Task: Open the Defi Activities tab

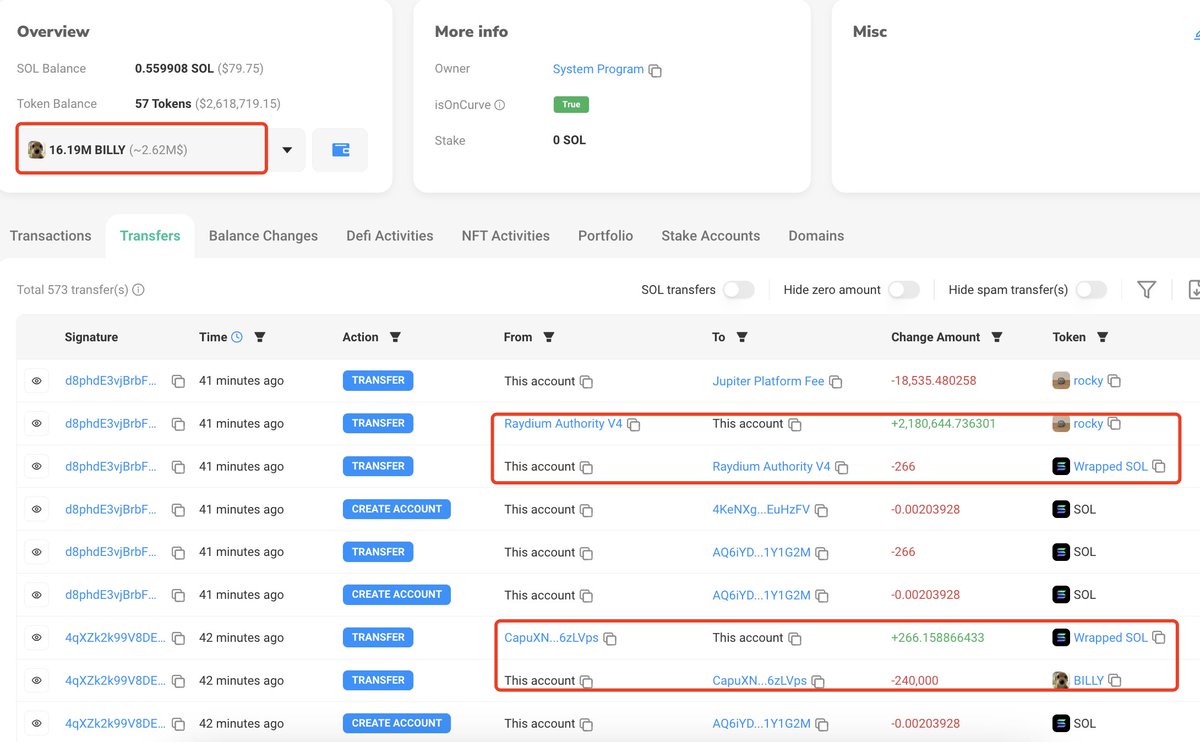Action: coord(389,235)
